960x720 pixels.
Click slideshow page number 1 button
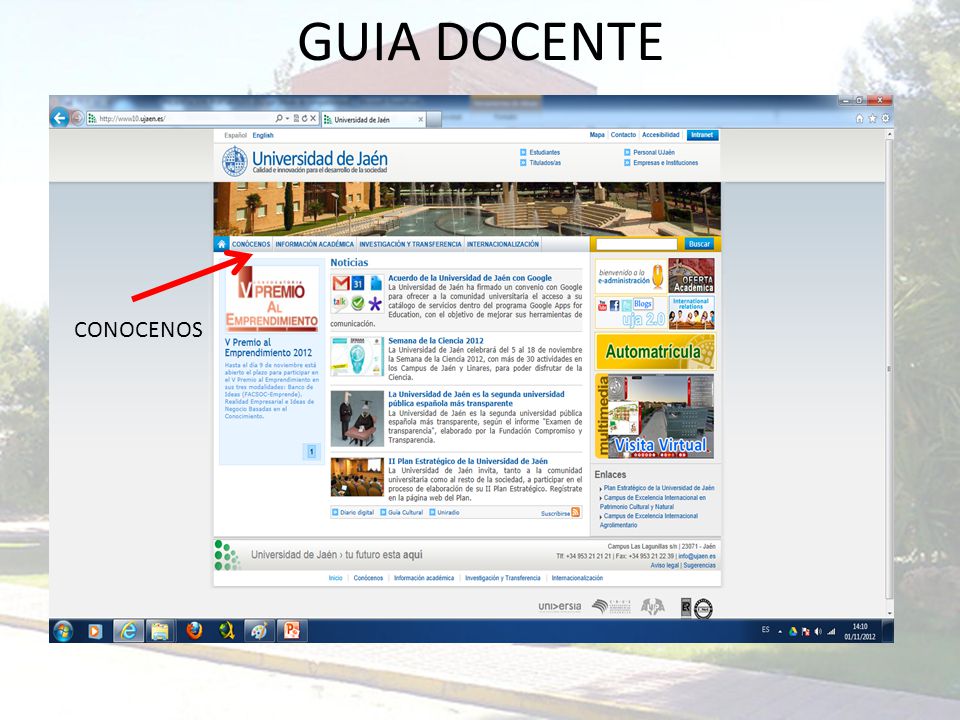coord(312,451)
